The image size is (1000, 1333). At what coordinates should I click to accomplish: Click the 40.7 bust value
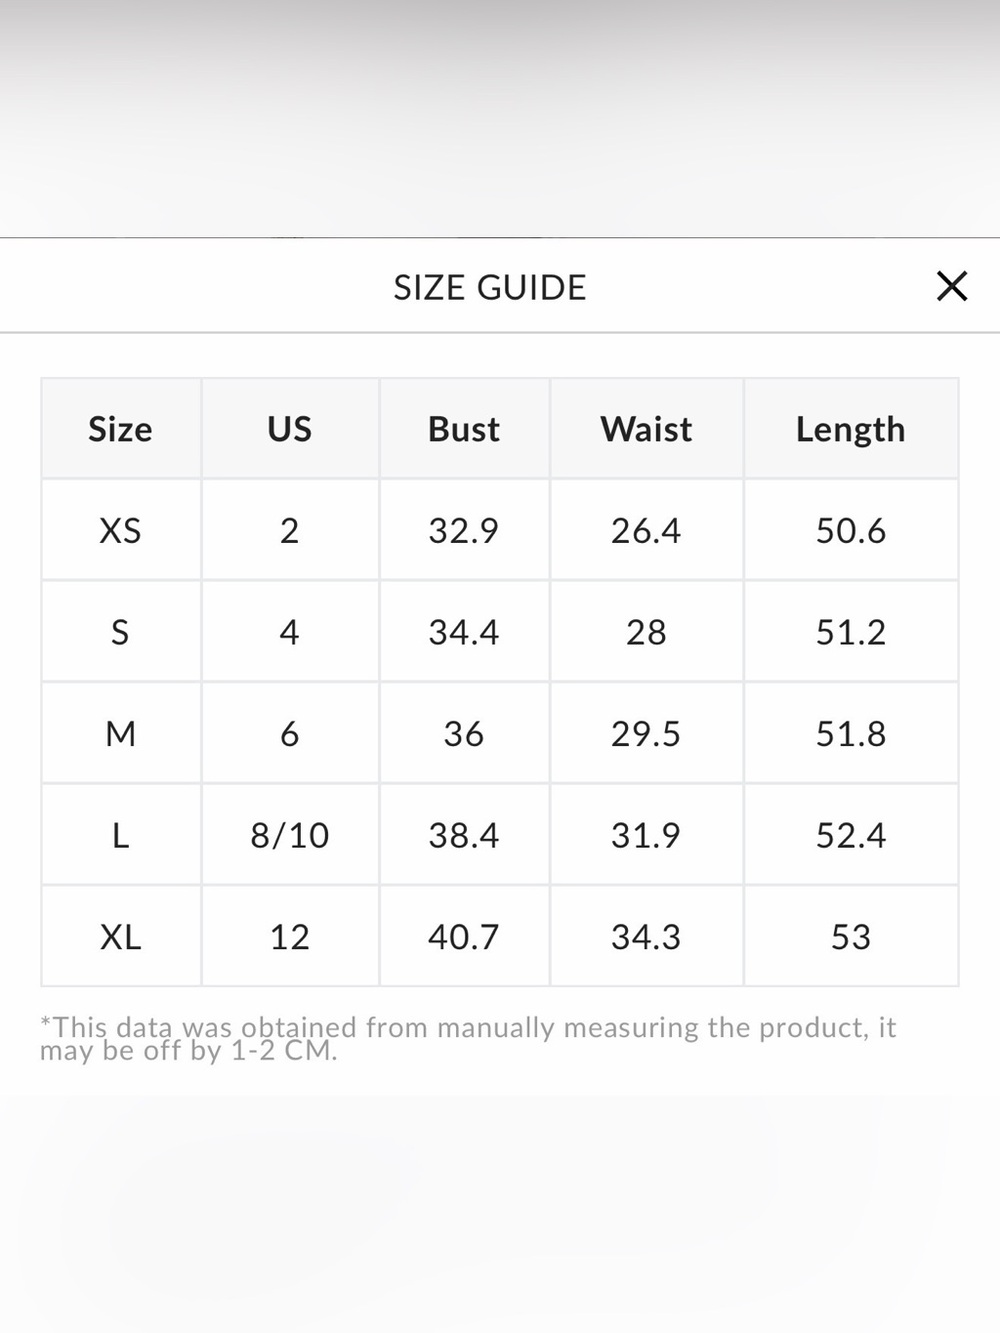(464, 938)
